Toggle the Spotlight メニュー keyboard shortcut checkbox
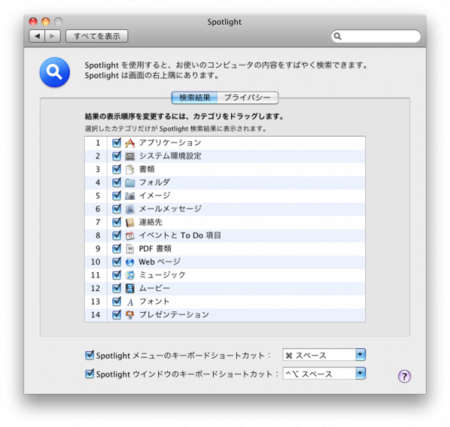This screenshot has width=450, height=427. click(x=89, y=355)
